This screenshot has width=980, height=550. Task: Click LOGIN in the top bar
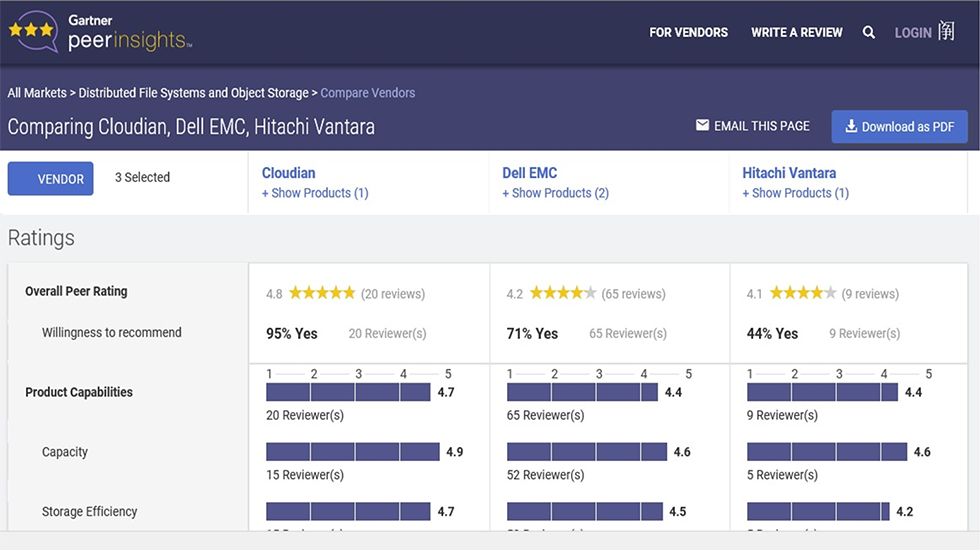point(913,33)
